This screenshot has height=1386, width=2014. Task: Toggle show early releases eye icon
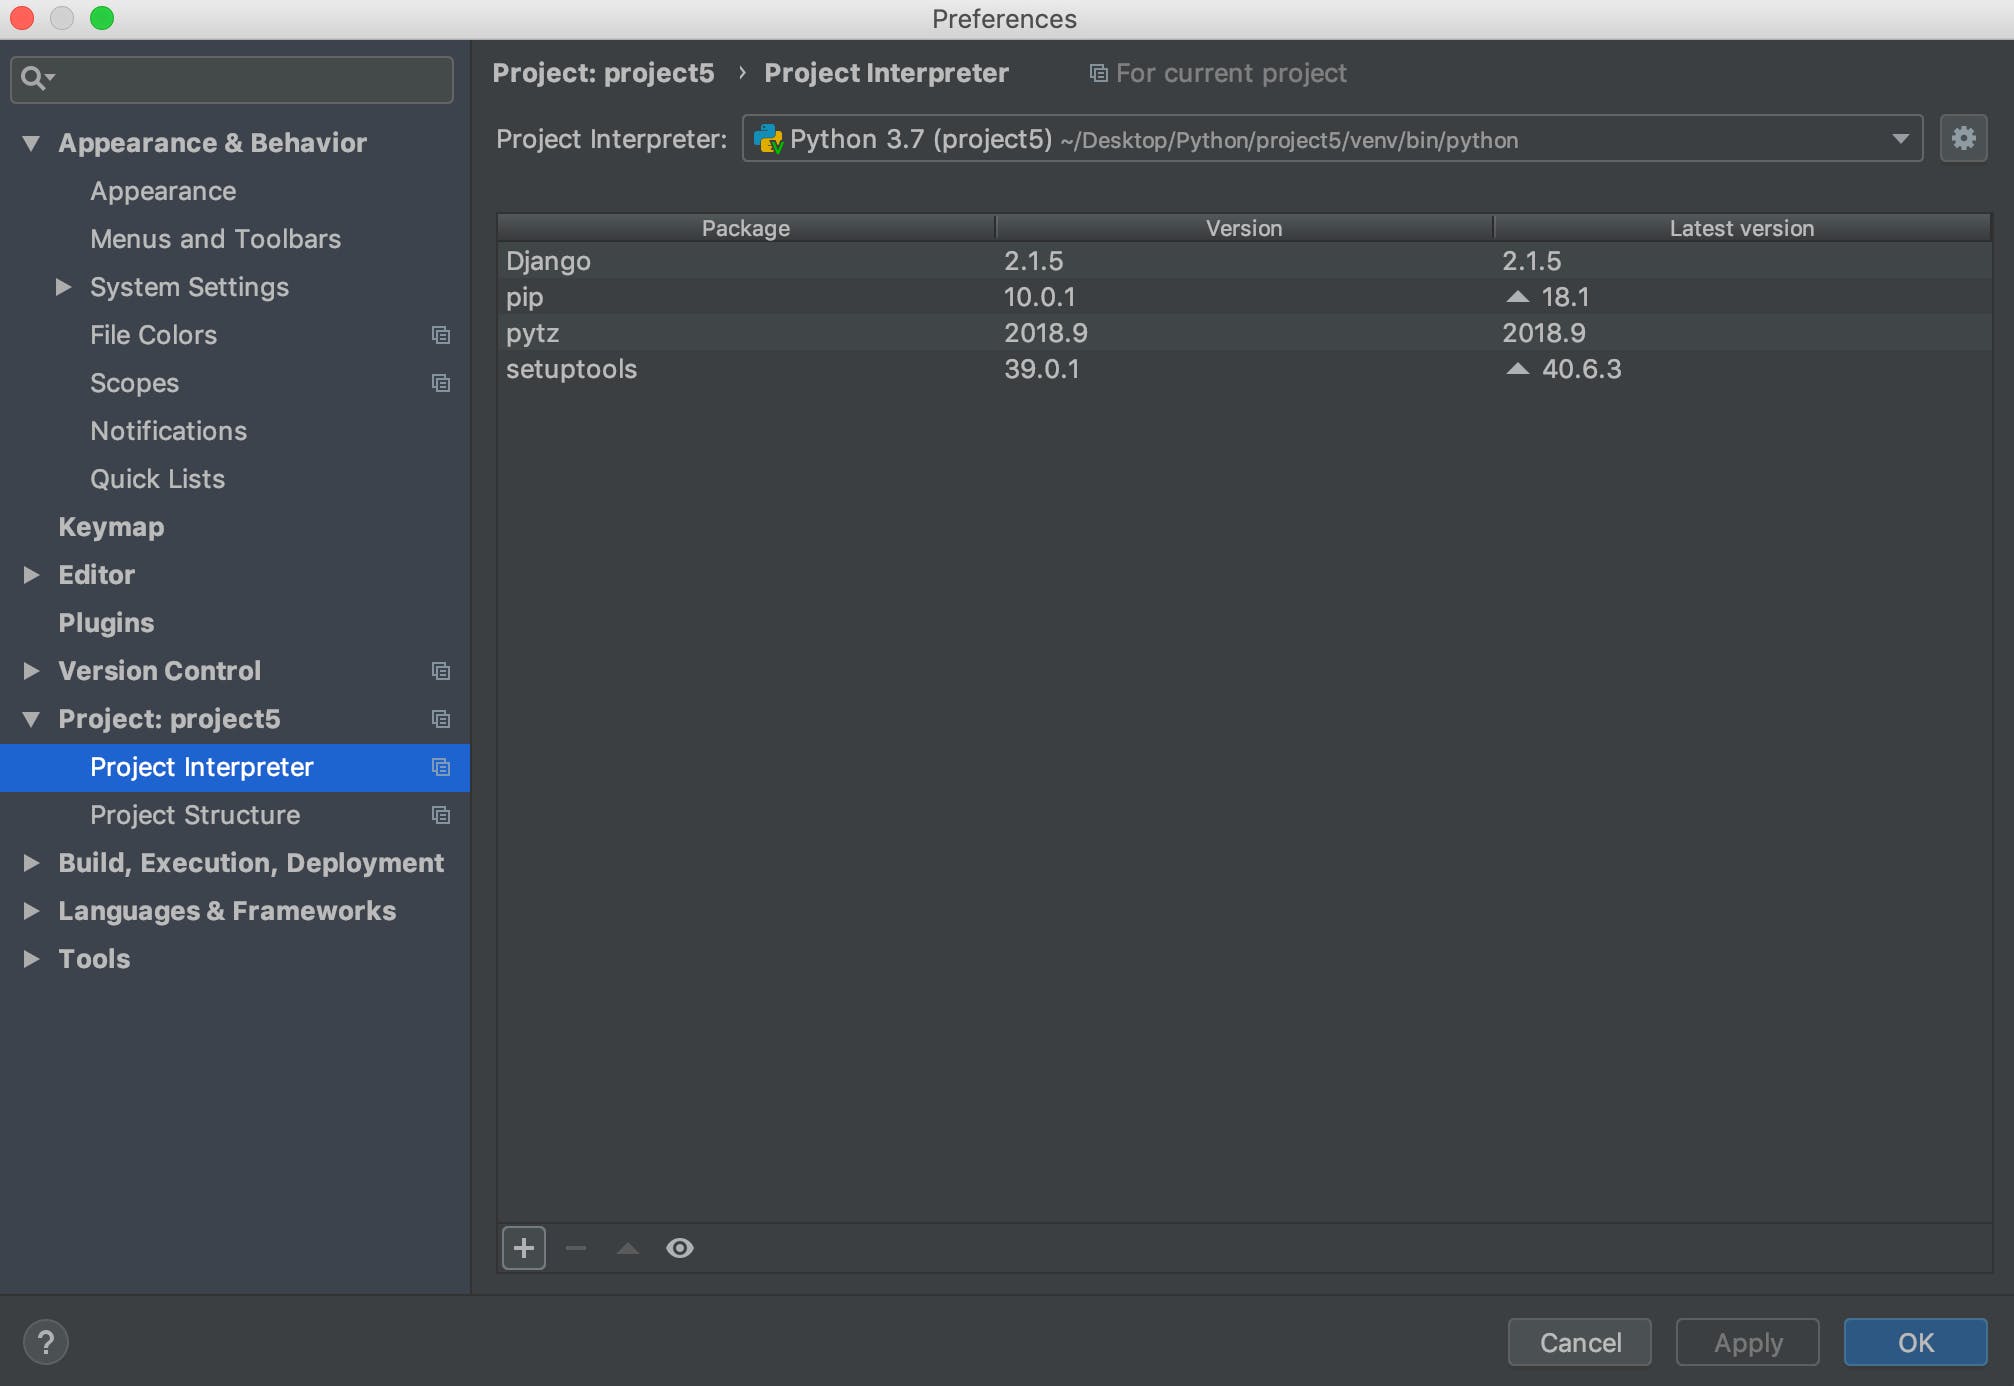[680, 1248]
